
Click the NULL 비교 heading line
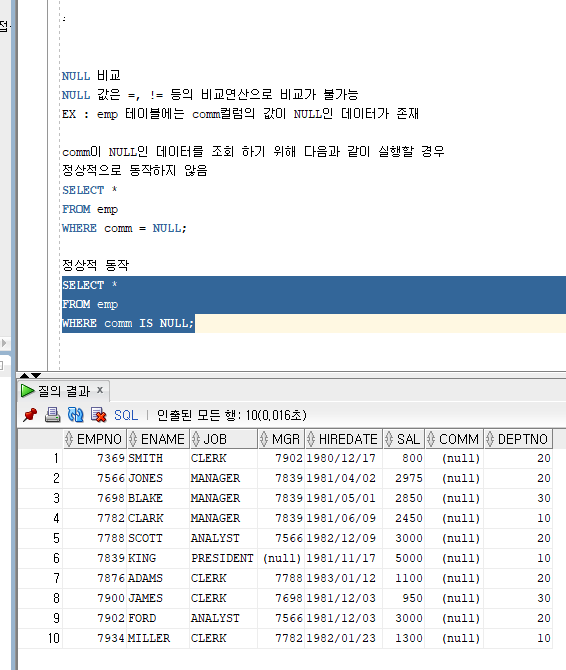pyautogui.click(x=91, y=76)
